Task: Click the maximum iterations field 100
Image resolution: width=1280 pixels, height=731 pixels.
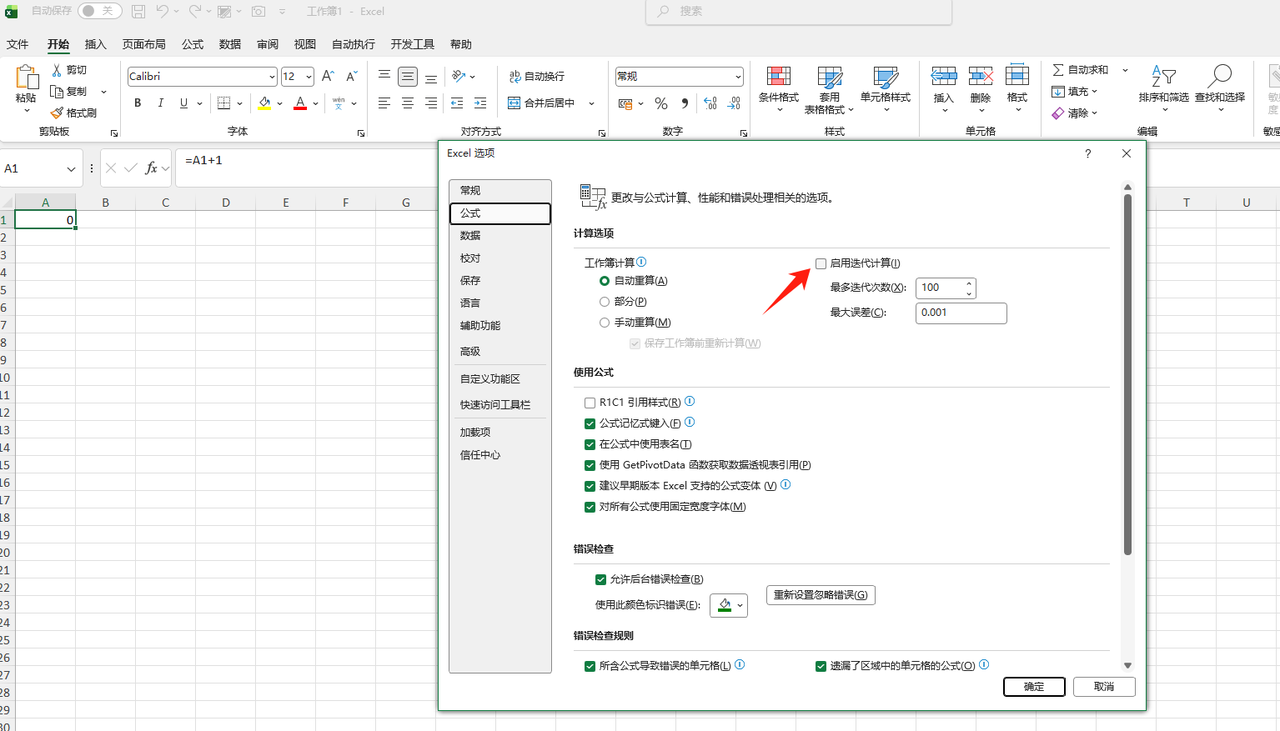Action: (x=940, y=288)
